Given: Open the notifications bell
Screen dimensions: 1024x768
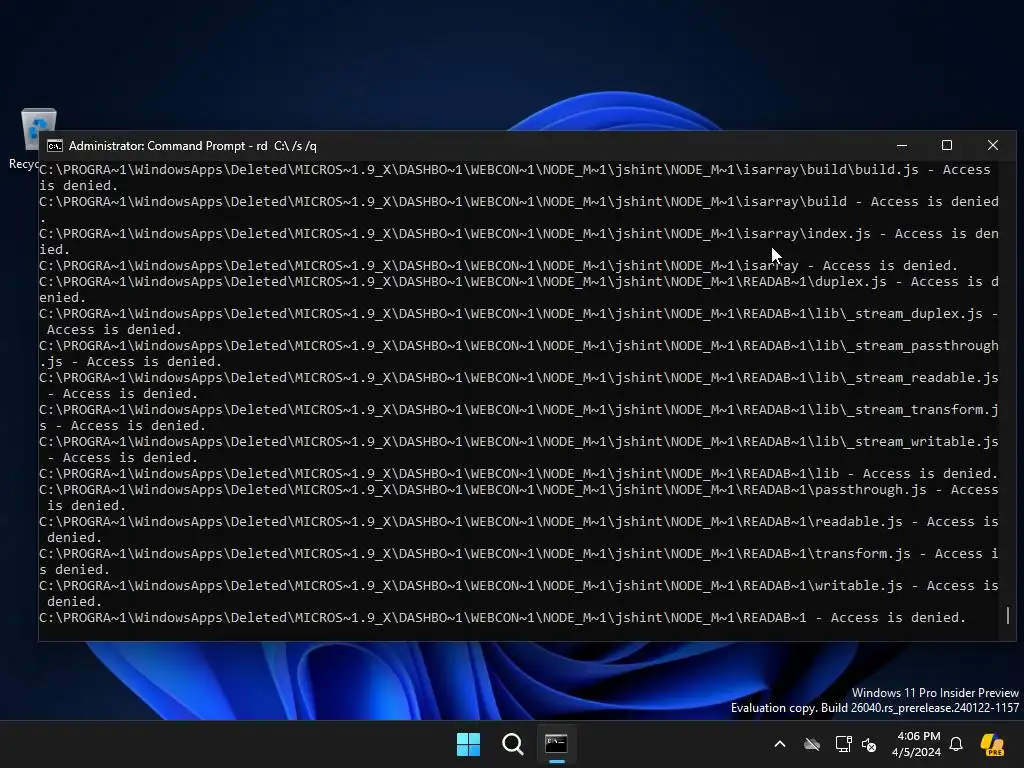Looking at the screenshot, I should [956, 744].
